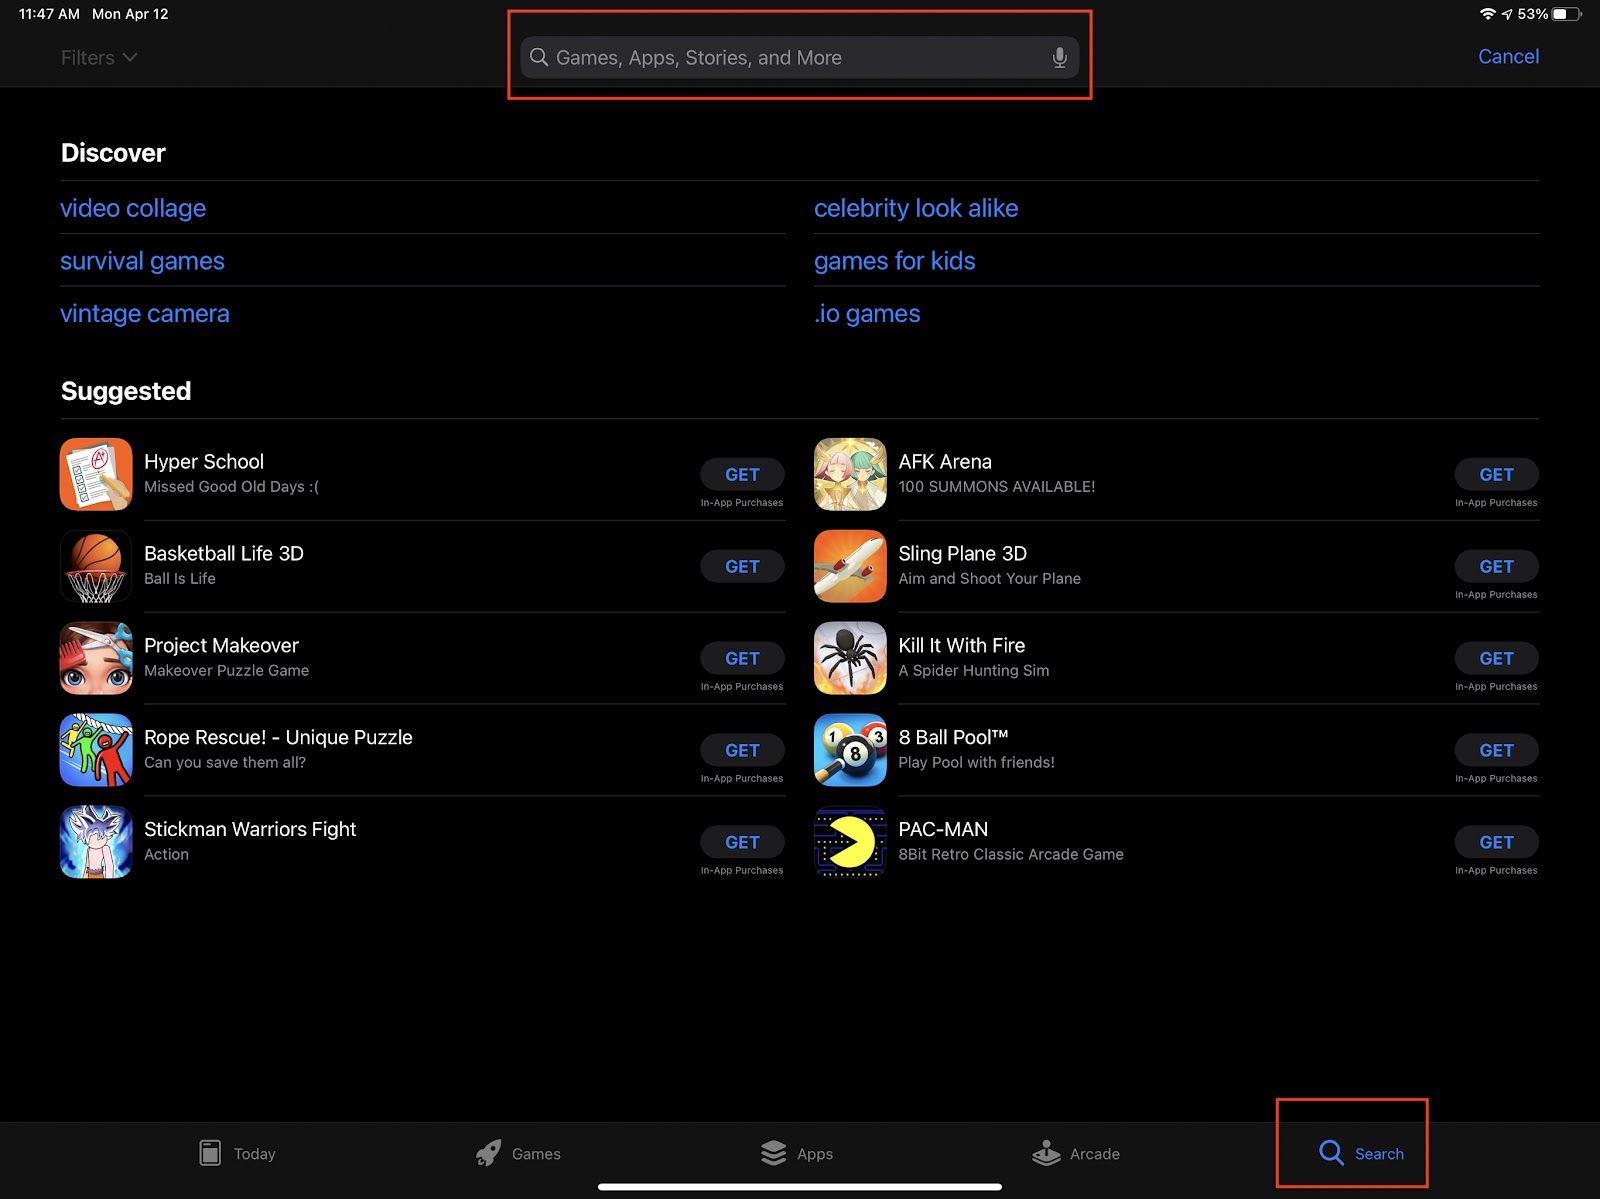The image size is (1600, 1199).
Task: Search for video collage suggestion
Action: point(133,208)
